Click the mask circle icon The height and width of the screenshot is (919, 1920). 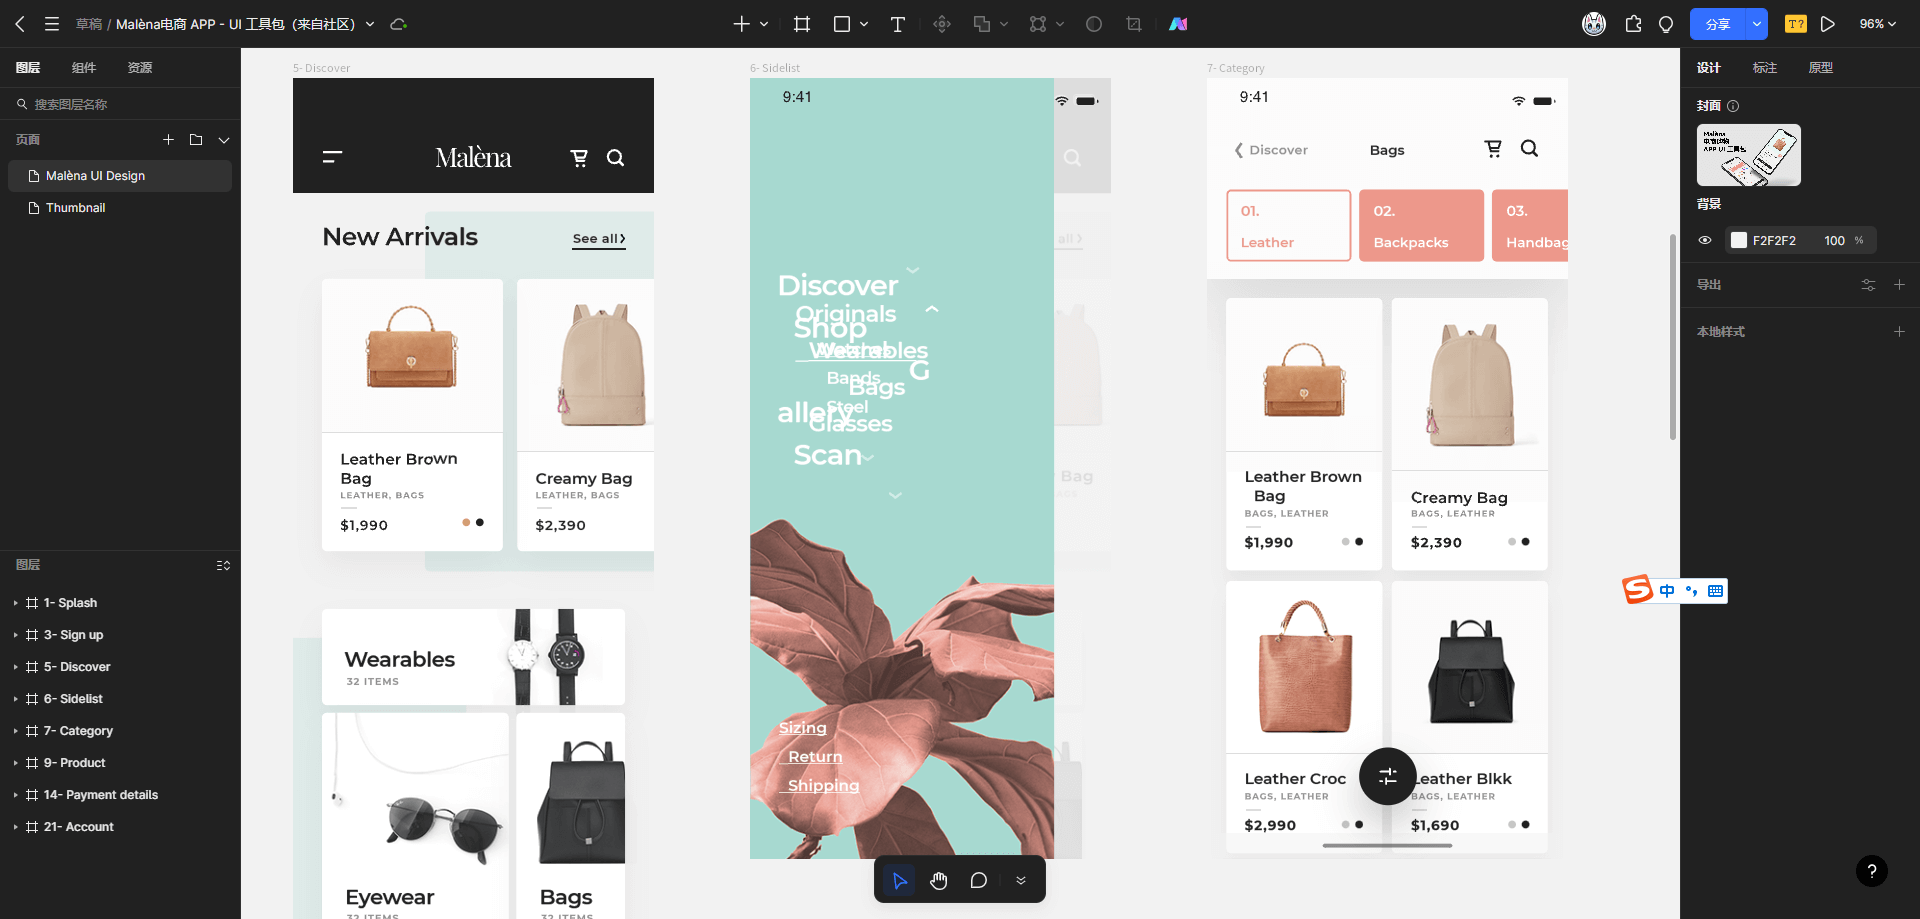pos(1094,24)
